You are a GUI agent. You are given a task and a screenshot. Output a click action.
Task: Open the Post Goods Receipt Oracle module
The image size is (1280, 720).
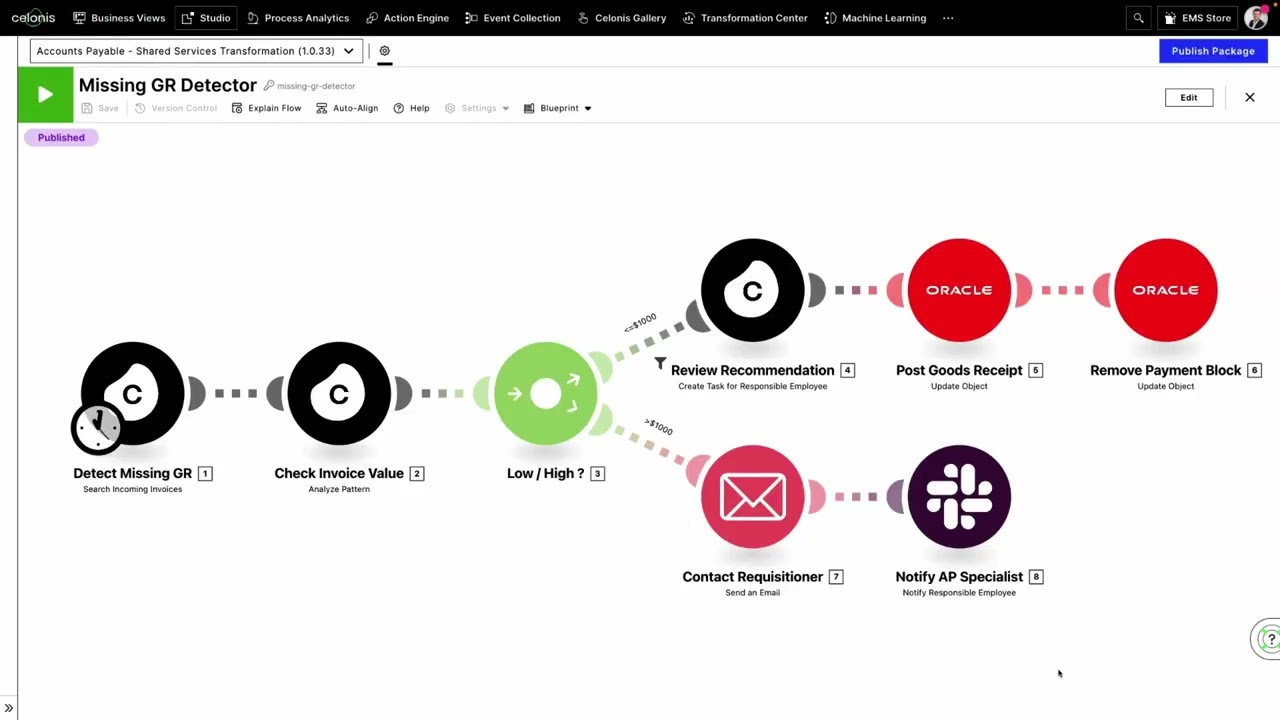959,290
